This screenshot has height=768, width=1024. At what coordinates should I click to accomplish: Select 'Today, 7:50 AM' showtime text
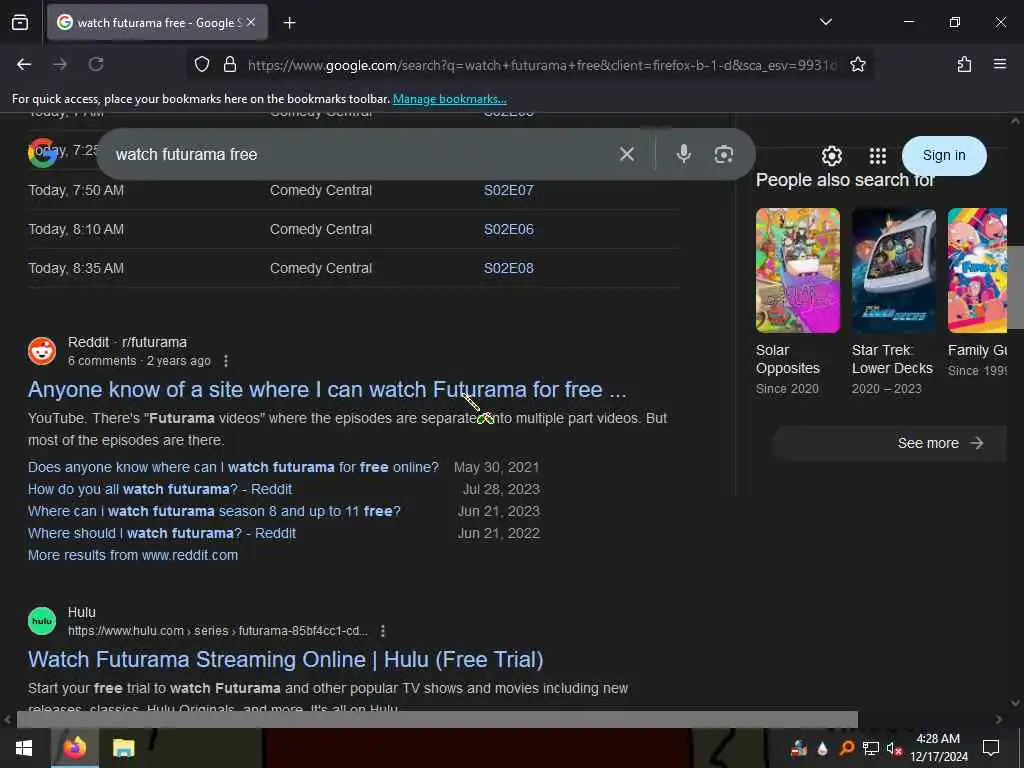point(76,191)
